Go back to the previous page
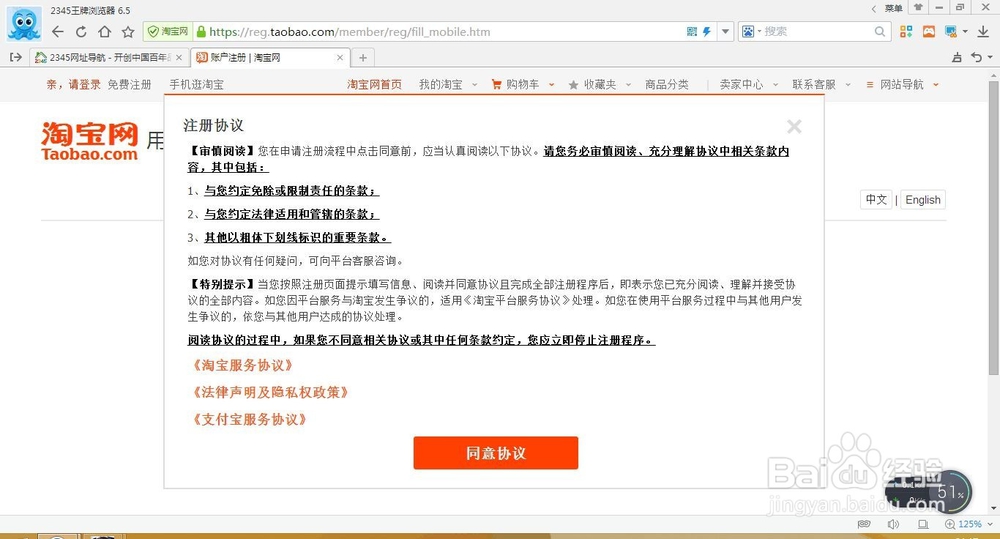The image size is (1000, 539). point(57,32)
